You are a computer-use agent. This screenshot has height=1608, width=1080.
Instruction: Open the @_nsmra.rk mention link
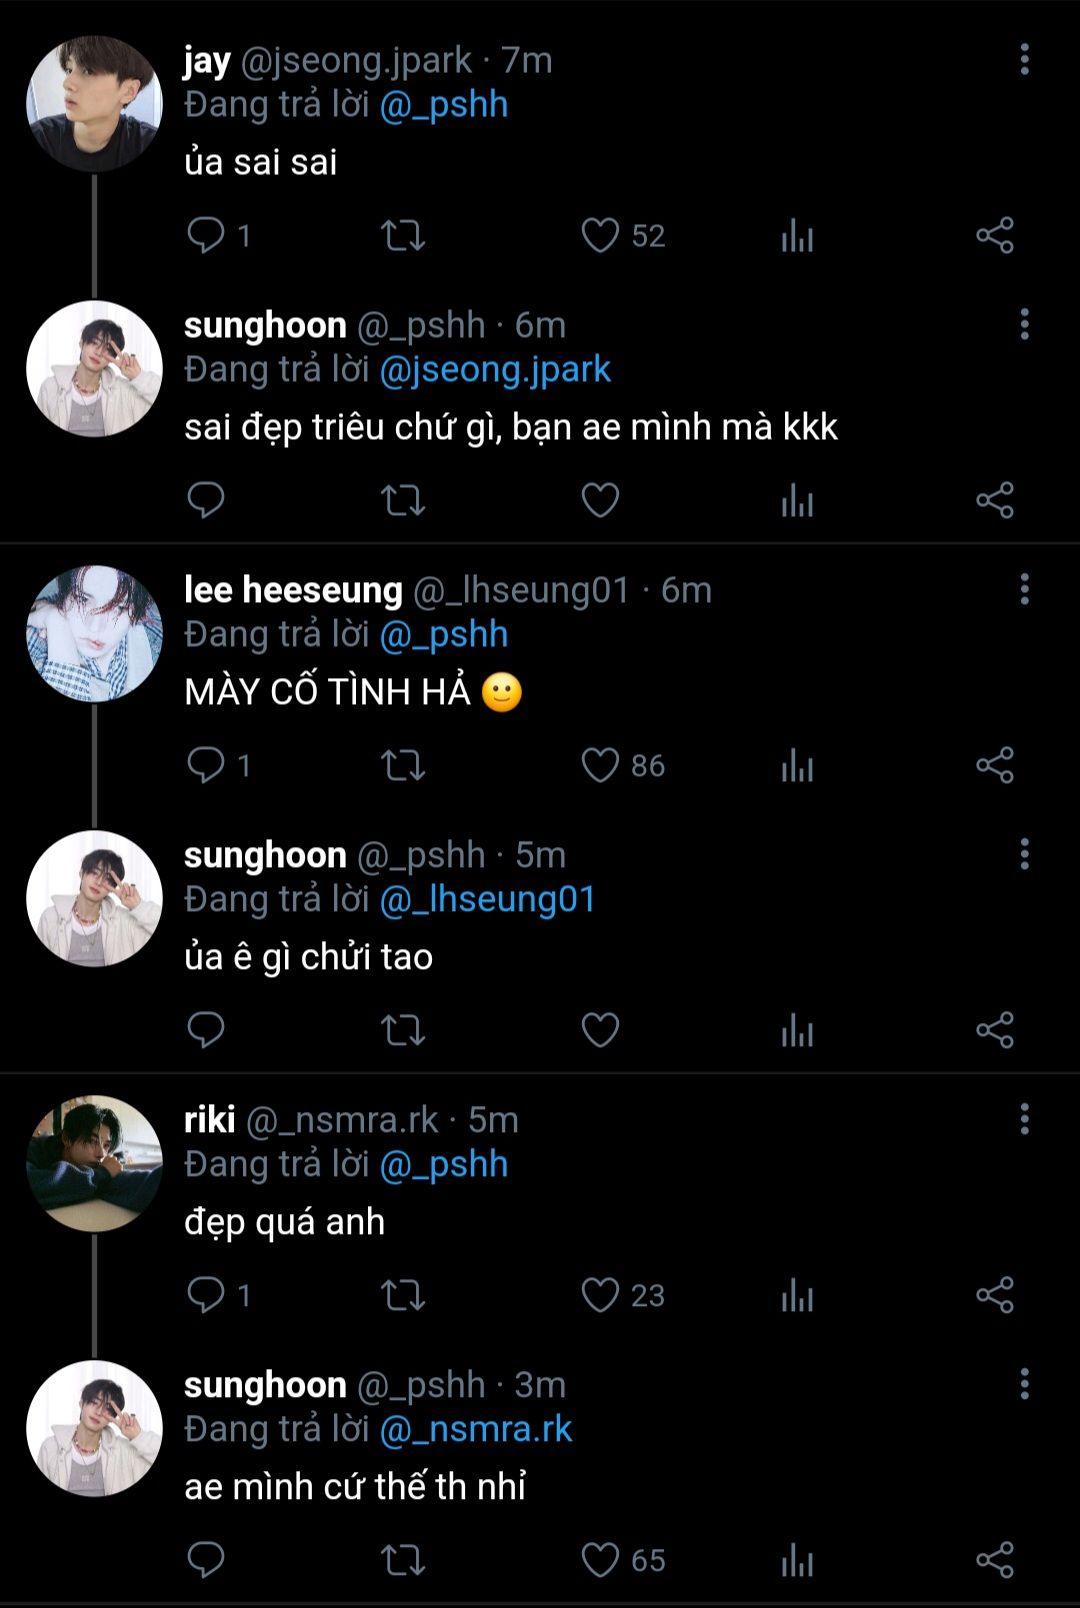point(476,1430)
